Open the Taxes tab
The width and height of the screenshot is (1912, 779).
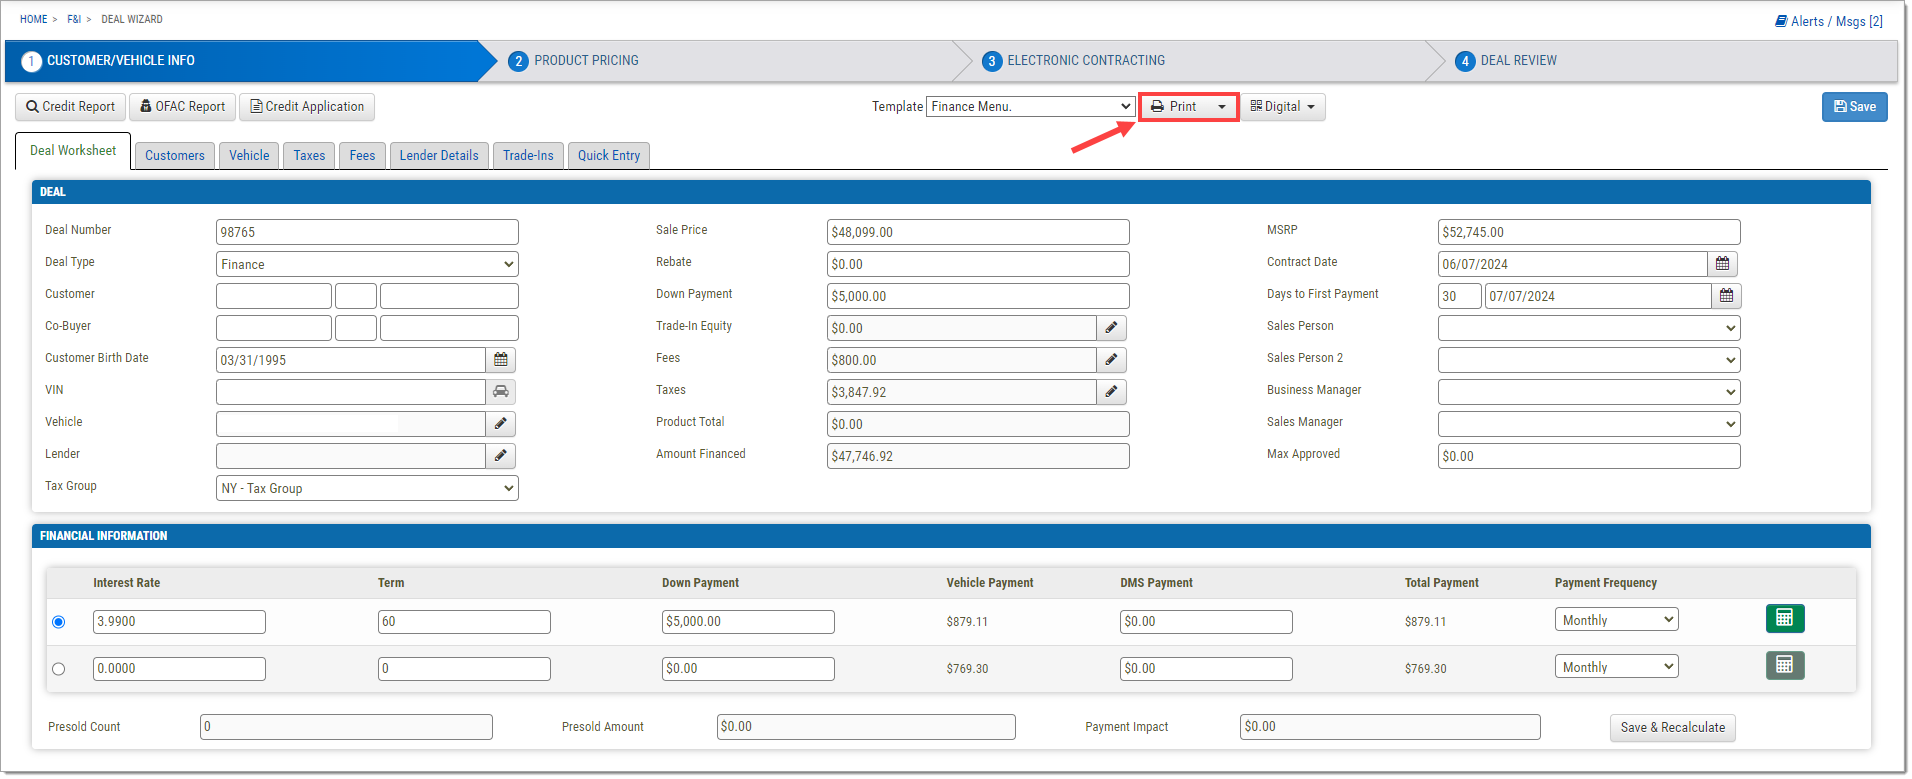(x=309, y=156)
